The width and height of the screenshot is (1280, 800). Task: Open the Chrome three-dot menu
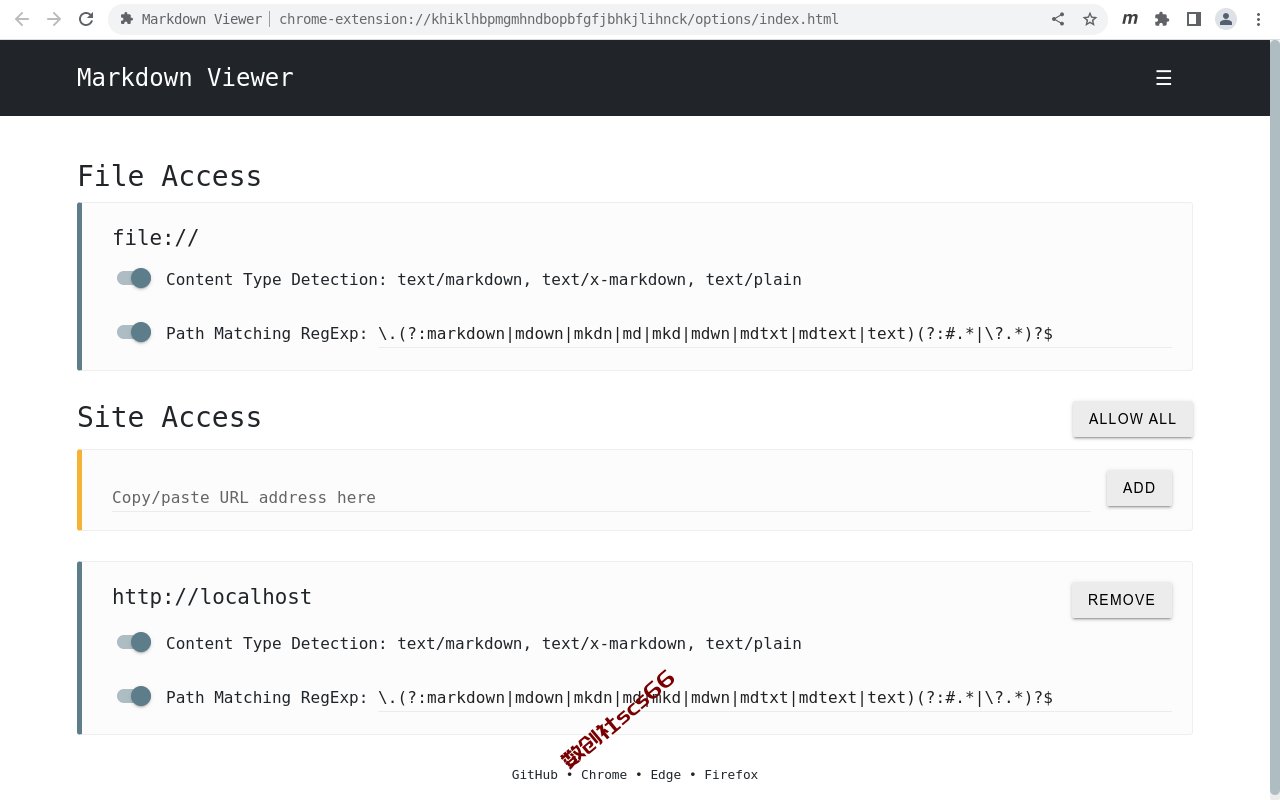click(x=1258, y=19)
